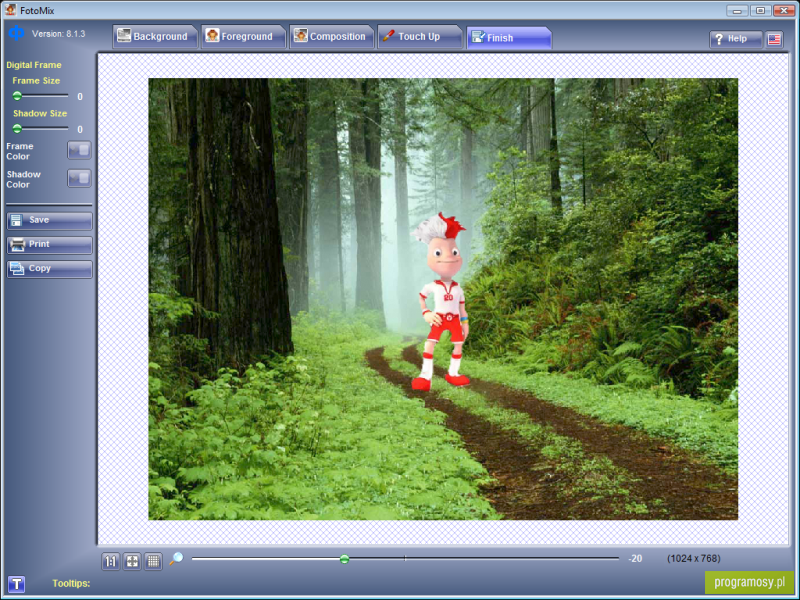Viewport: 800px width, 600px height.
Task: Click the Tooltips: label
Action: (71, 583)
